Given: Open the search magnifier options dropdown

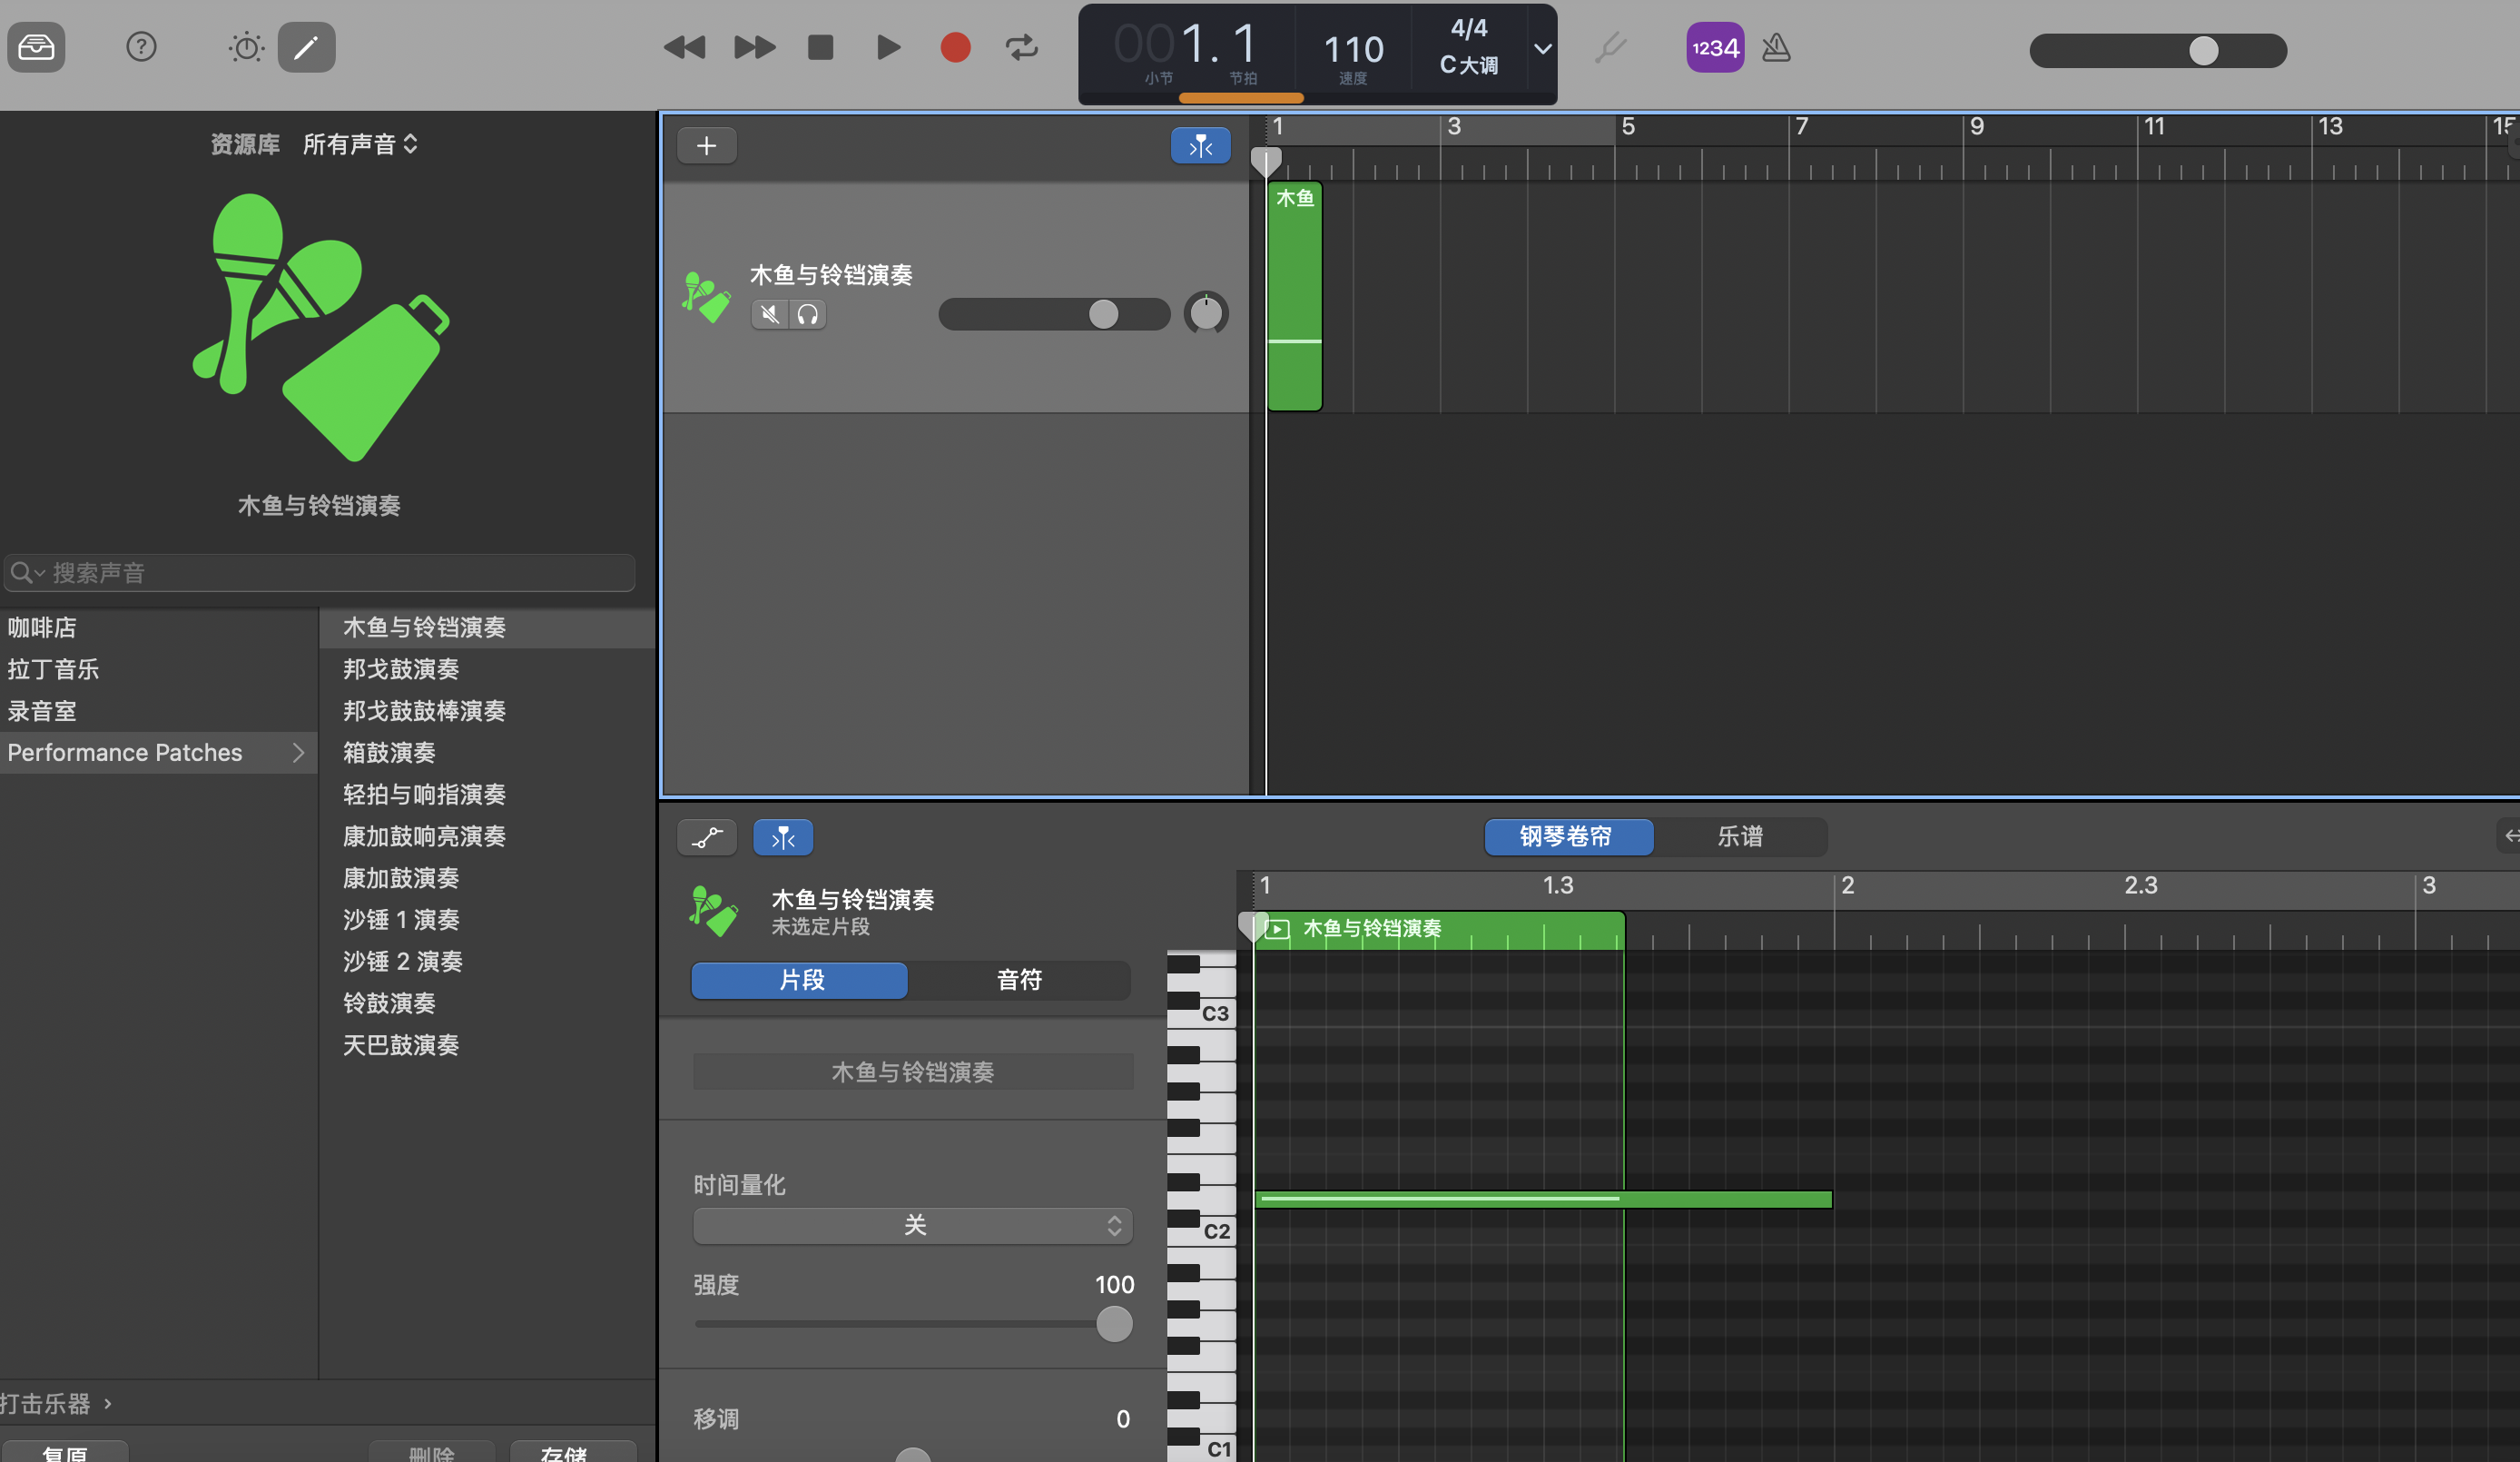Looking at the screenshot, I should click(x=27, y=573).
